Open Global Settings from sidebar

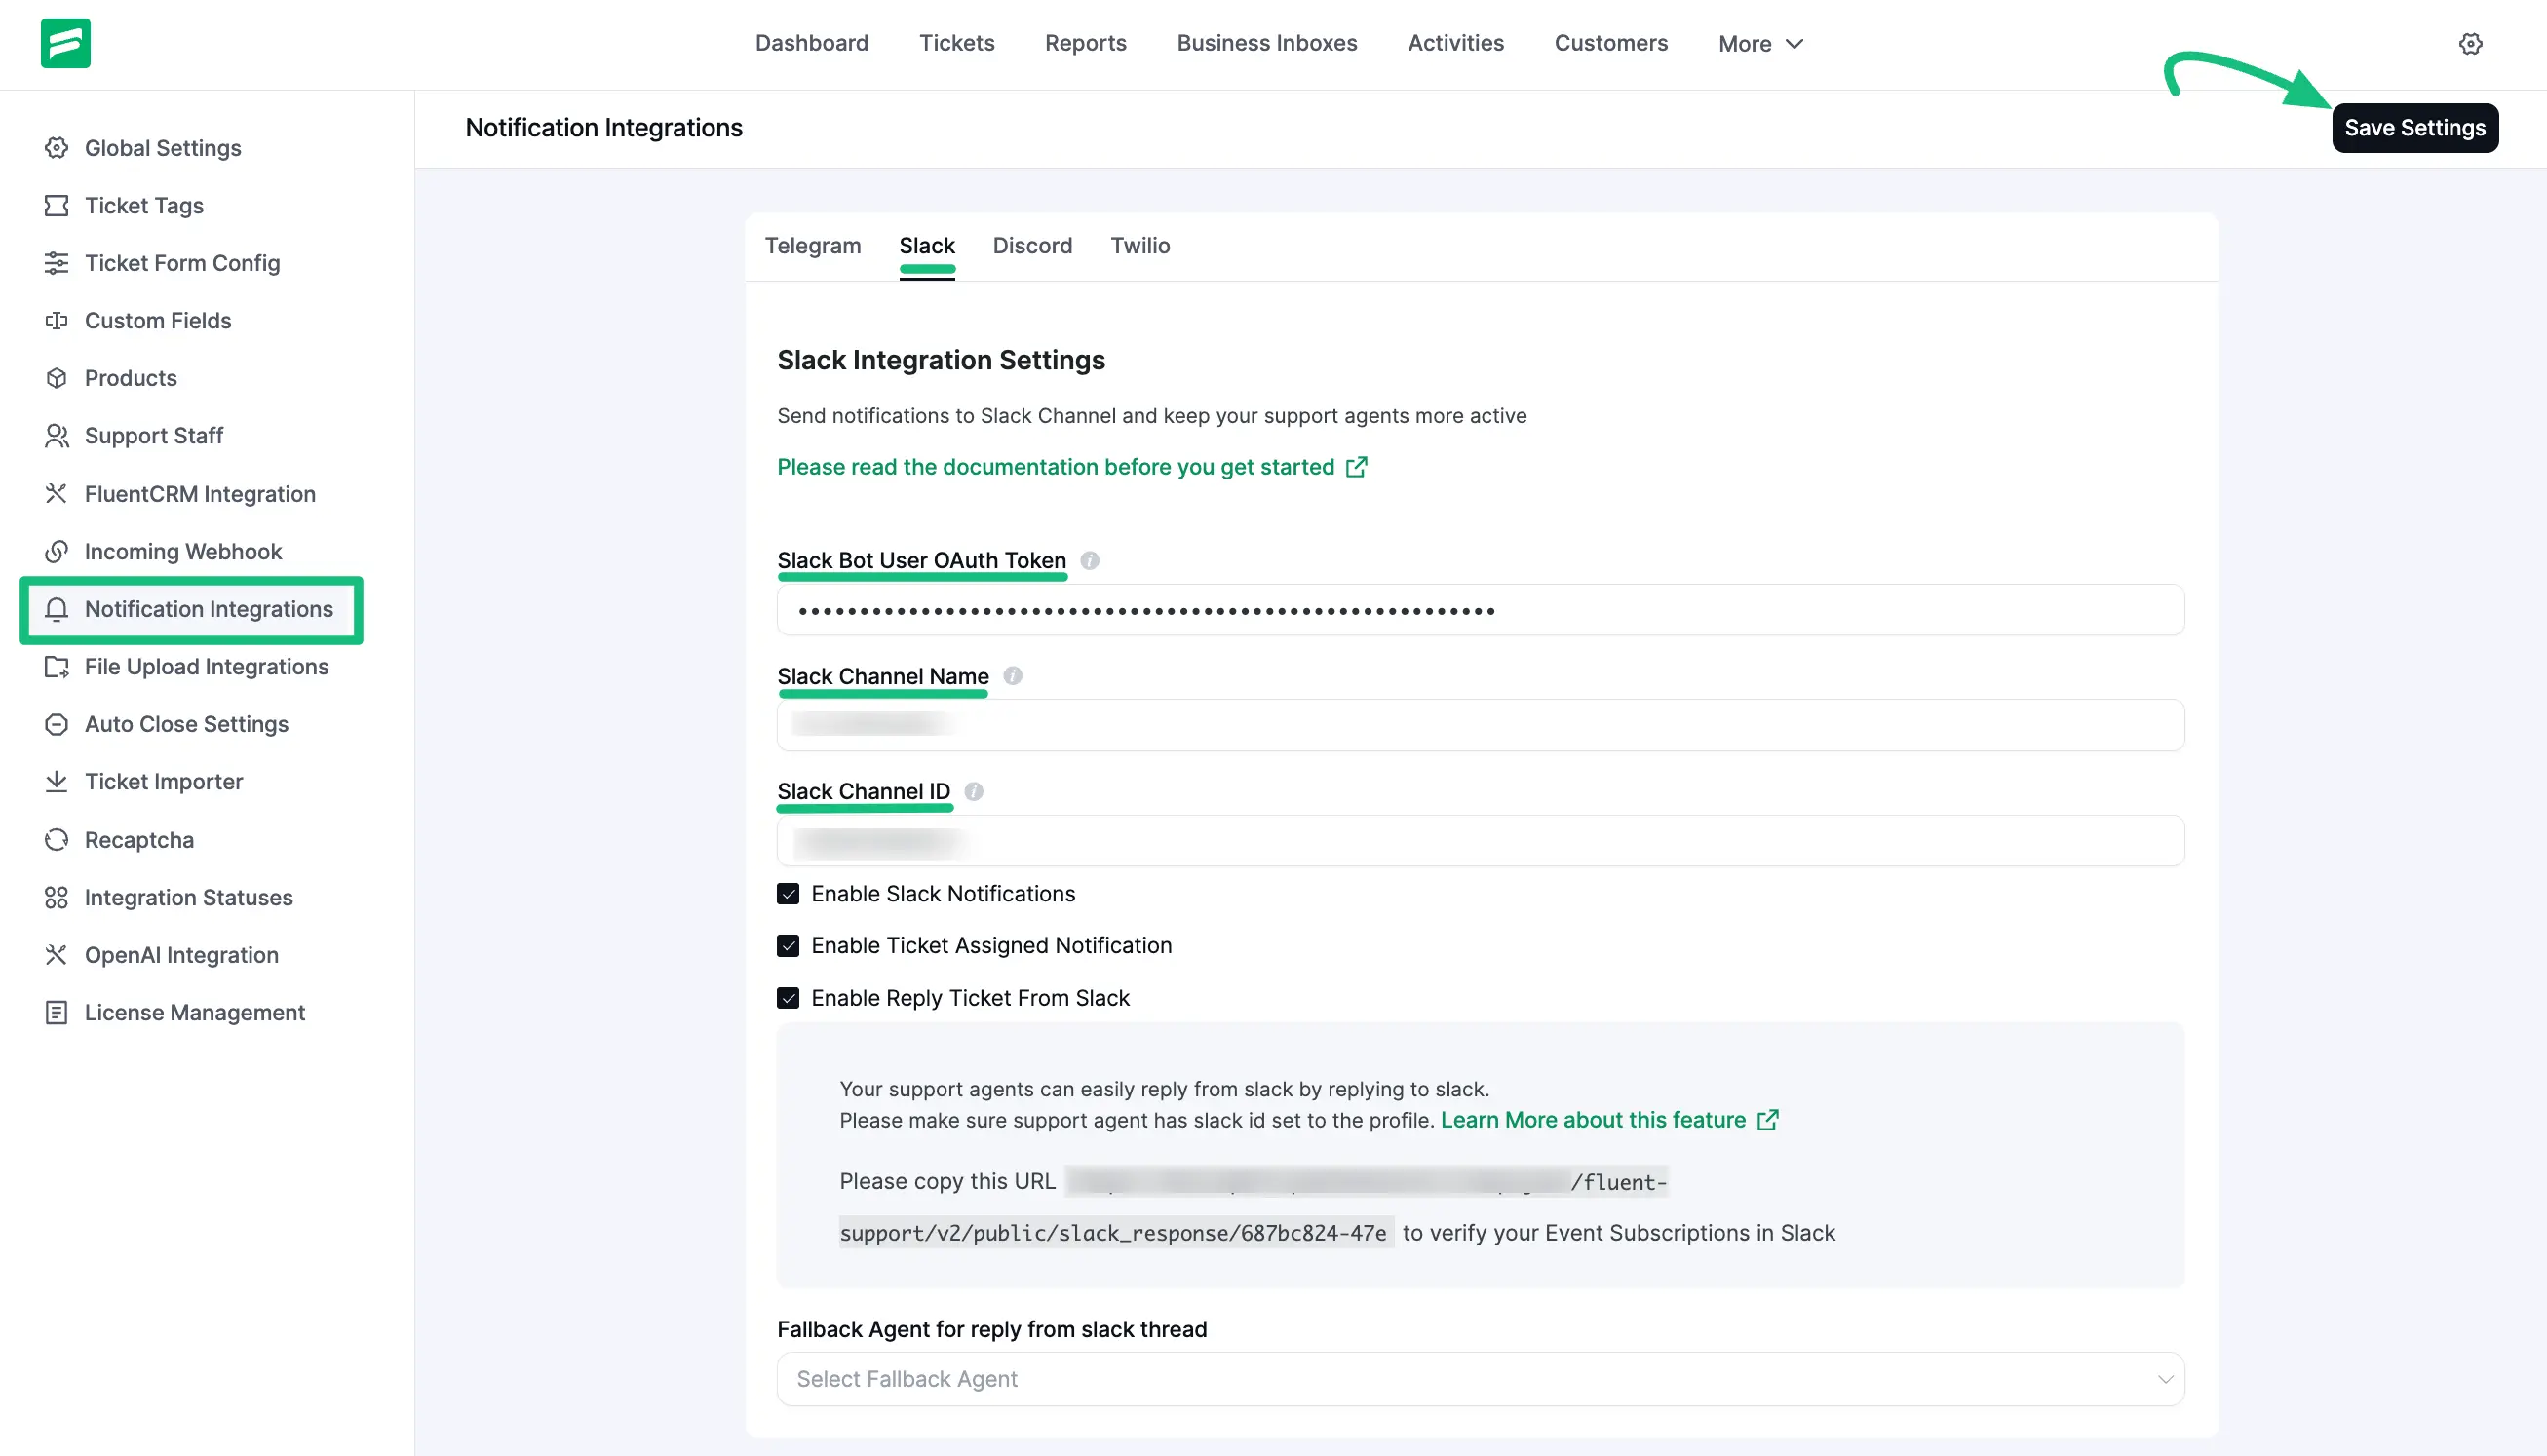click(x=162, y=147)
